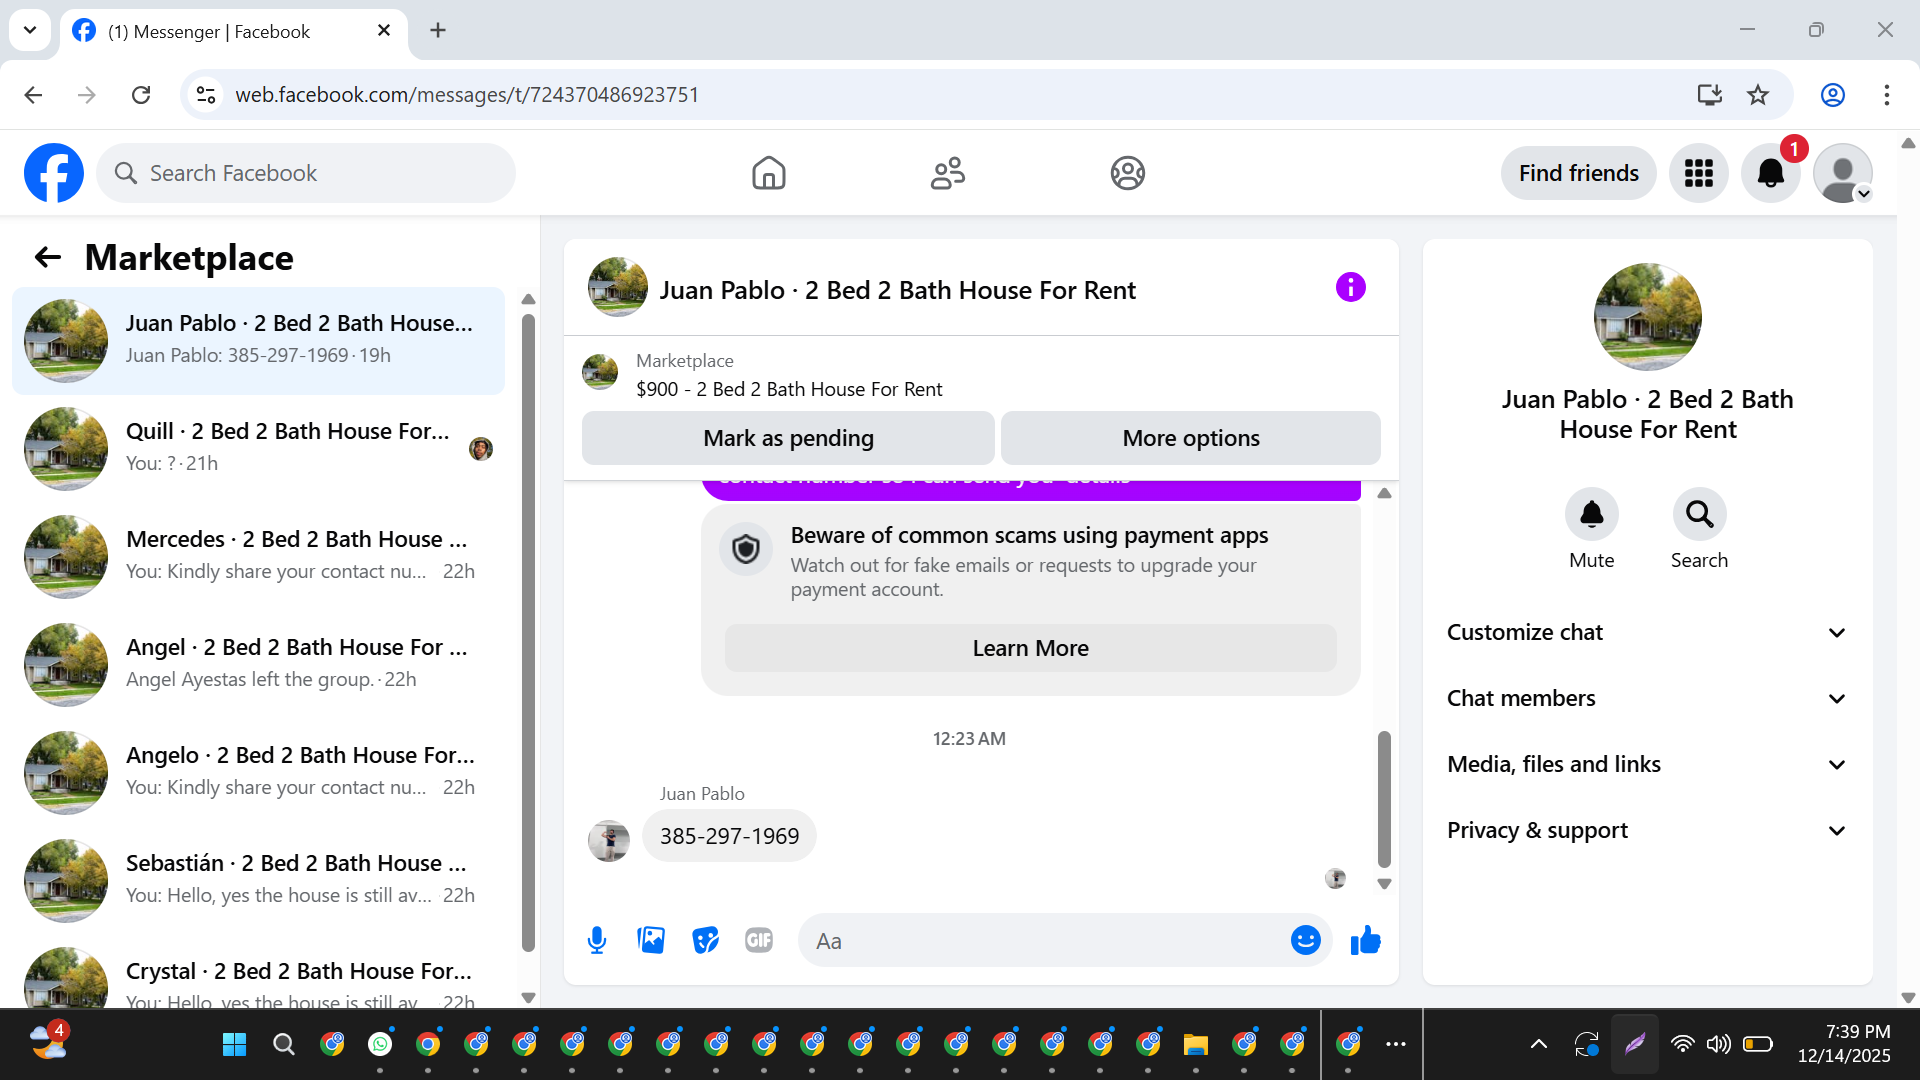Send a thumbs-up like
1920x1080 pixels.
(x=1365, y=940)
